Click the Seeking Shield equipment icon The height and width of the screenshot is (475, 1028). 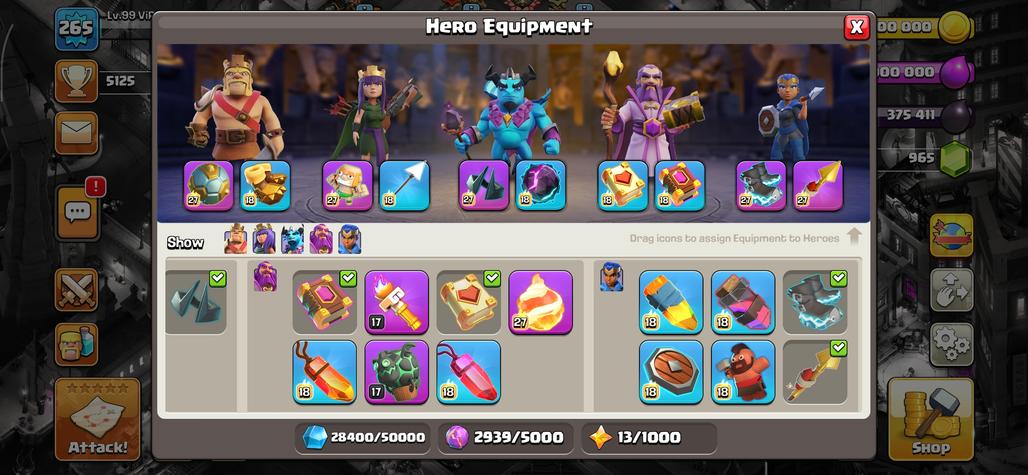[x=671, y=371]
